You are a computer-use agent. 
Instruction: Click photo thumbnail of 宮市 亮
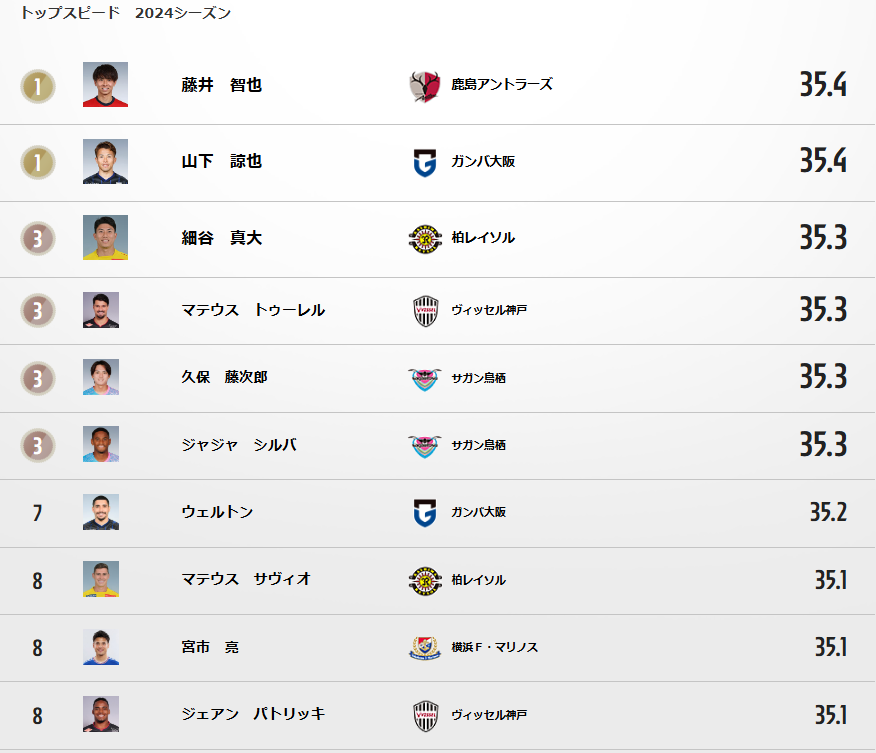tap(101, 647)
